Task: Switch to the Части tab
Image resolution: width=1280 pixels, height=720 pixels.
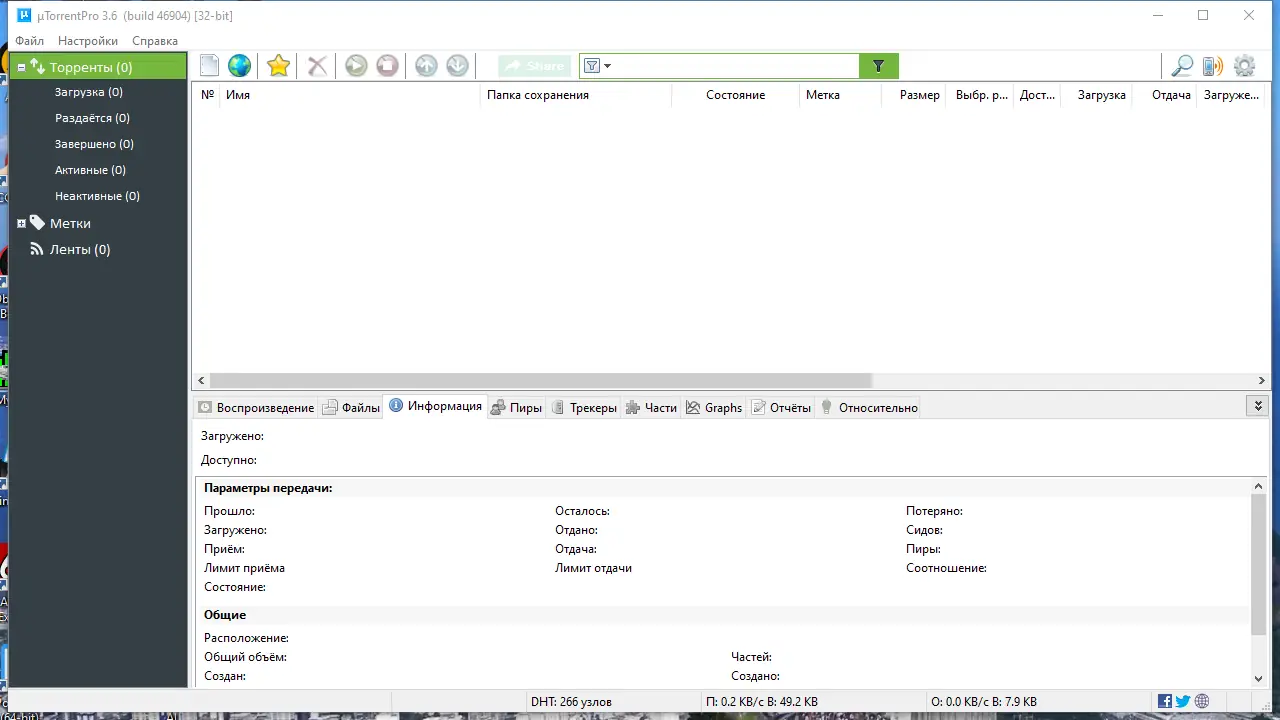Action: [651, 407]
